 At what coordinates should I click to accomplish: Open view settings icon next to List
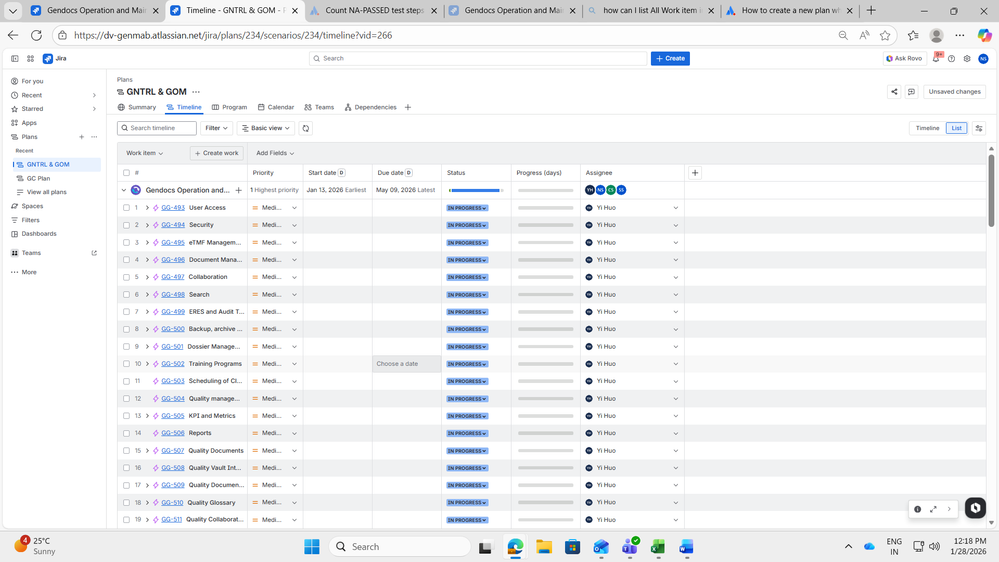tap(979, 128)
